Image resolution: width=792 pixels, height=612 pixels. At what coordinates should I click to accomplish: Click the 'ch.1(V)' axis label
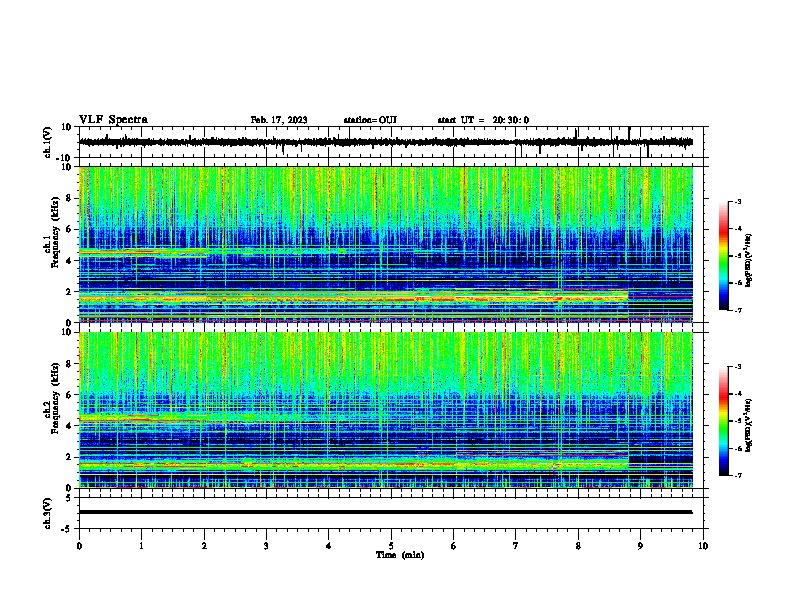[48, 142]
